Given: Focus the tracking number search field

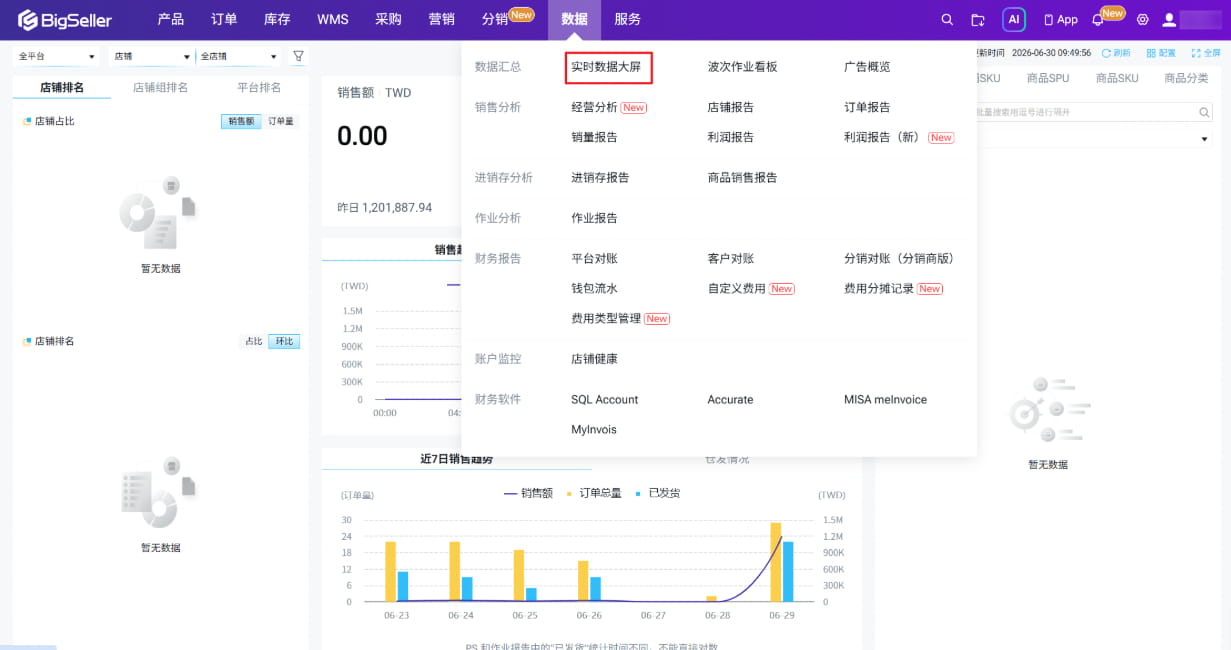Looking at the screenshot, I should coord(1084,112).
